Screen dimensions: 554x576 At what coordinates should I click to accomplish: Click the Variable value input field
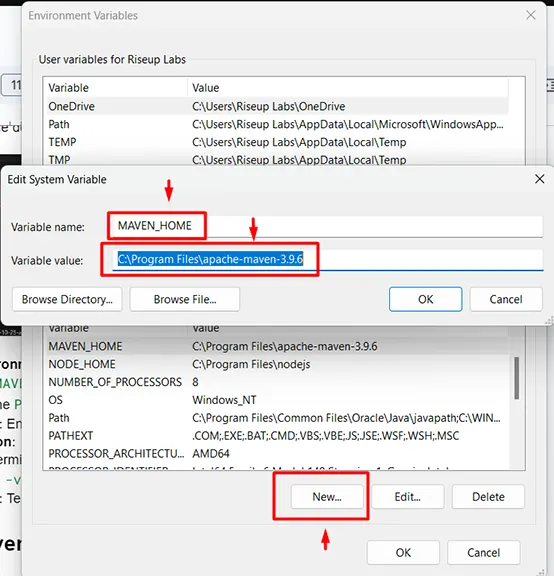327,259
